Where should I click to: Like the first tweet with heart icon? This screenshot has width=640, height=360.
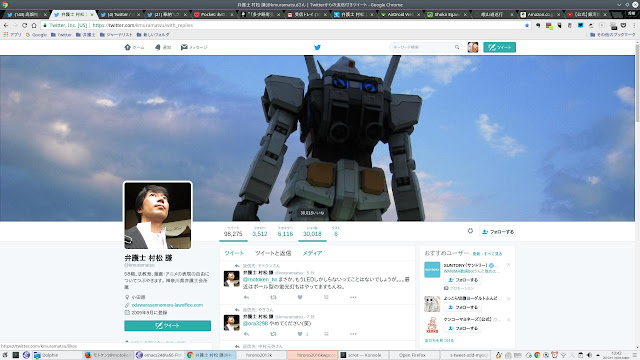(300, 297)
